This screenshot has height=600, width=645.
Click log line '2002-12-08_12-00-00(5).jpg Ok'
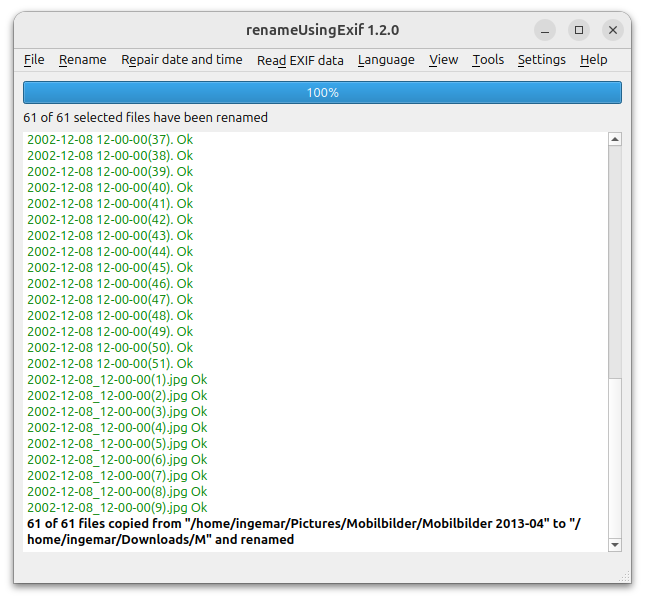click(x=117, y=445)
